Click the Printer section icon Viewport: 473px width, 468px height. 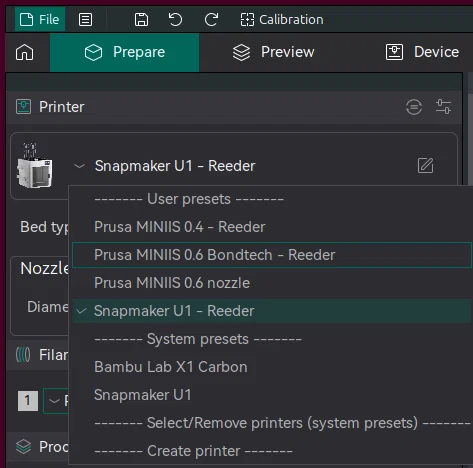click(x=23, y=107)
